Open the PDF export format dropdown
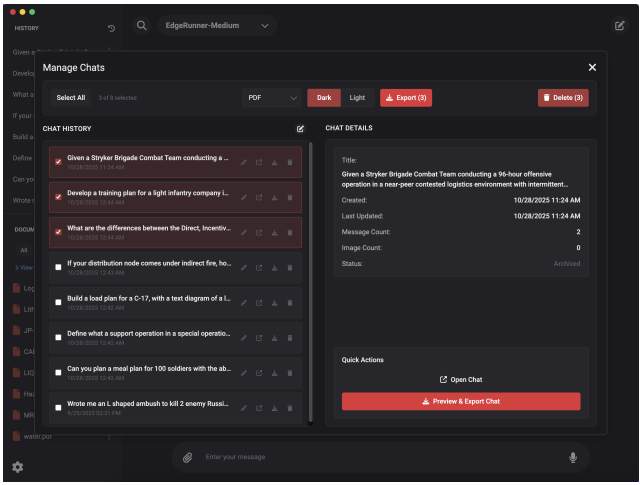Image resolution: width=640 pixels, height=485 pixels. click(271, 98)
